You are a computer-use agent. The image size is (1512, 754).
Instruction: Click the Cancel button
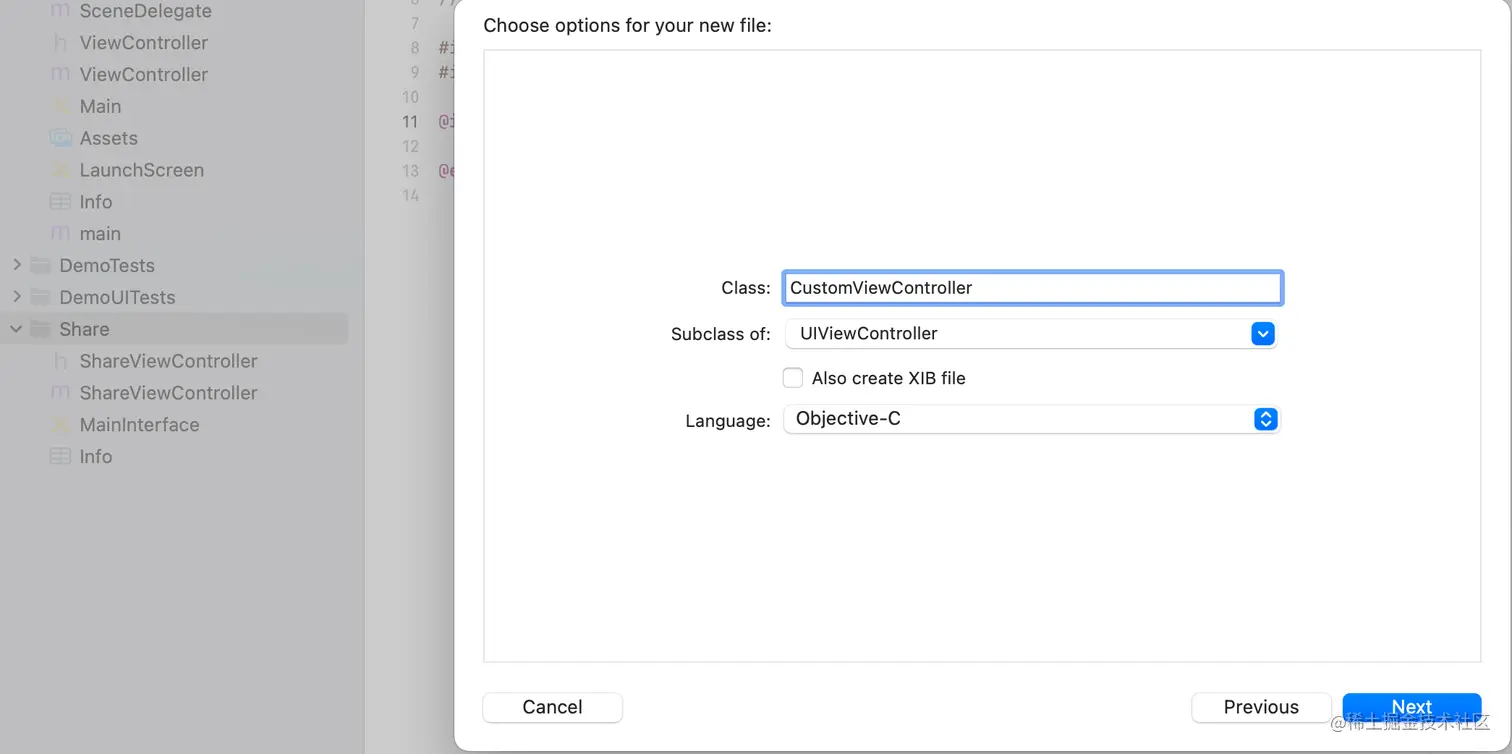[552, 707]
